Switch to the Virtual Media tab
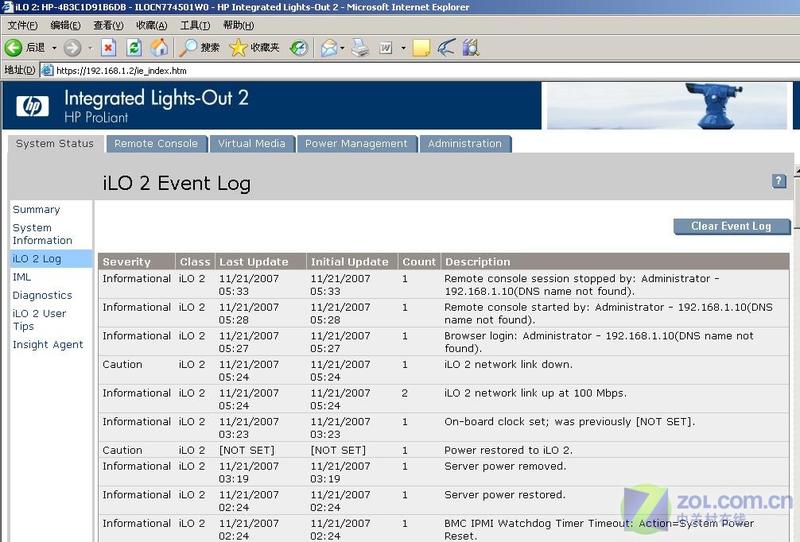800x542 pixels. [x=252, y=144]
